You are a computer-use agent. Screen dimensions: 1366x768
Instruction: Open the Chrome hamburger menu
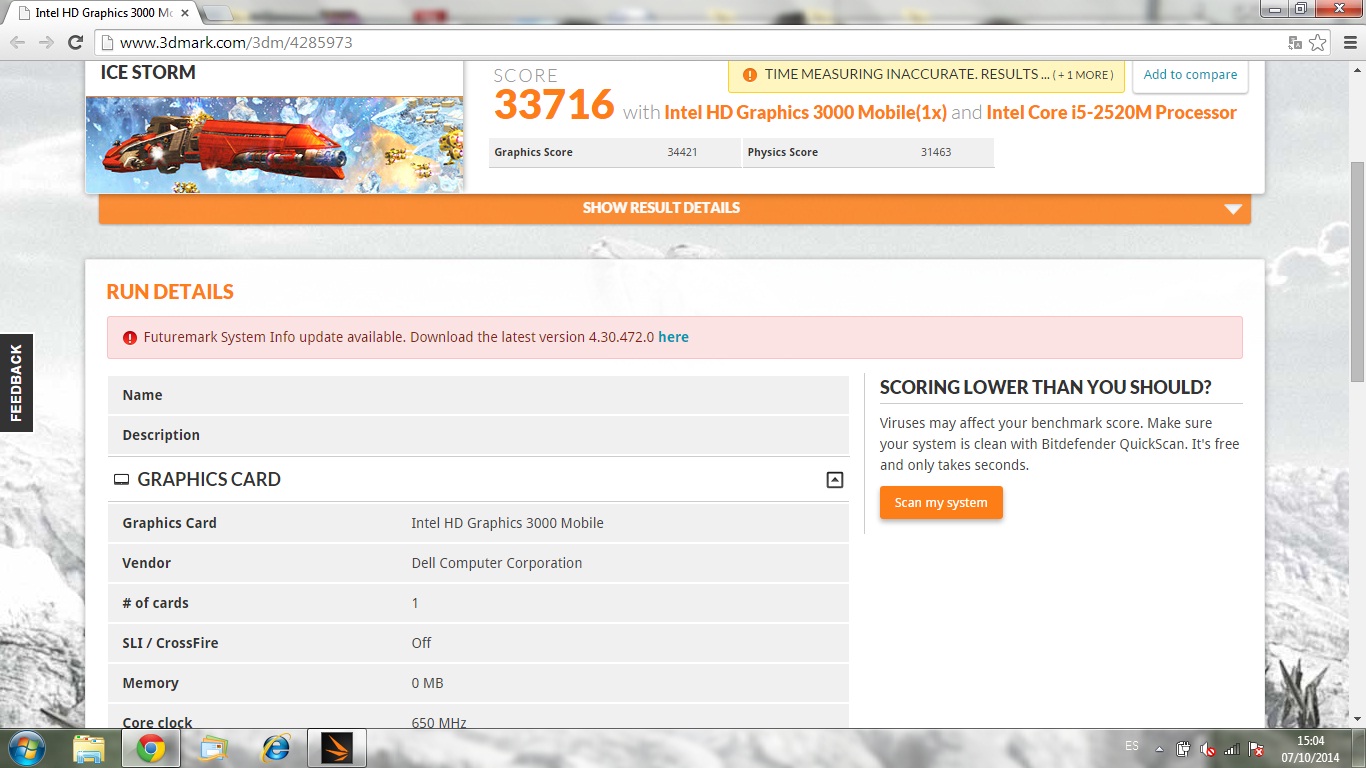1346,43
